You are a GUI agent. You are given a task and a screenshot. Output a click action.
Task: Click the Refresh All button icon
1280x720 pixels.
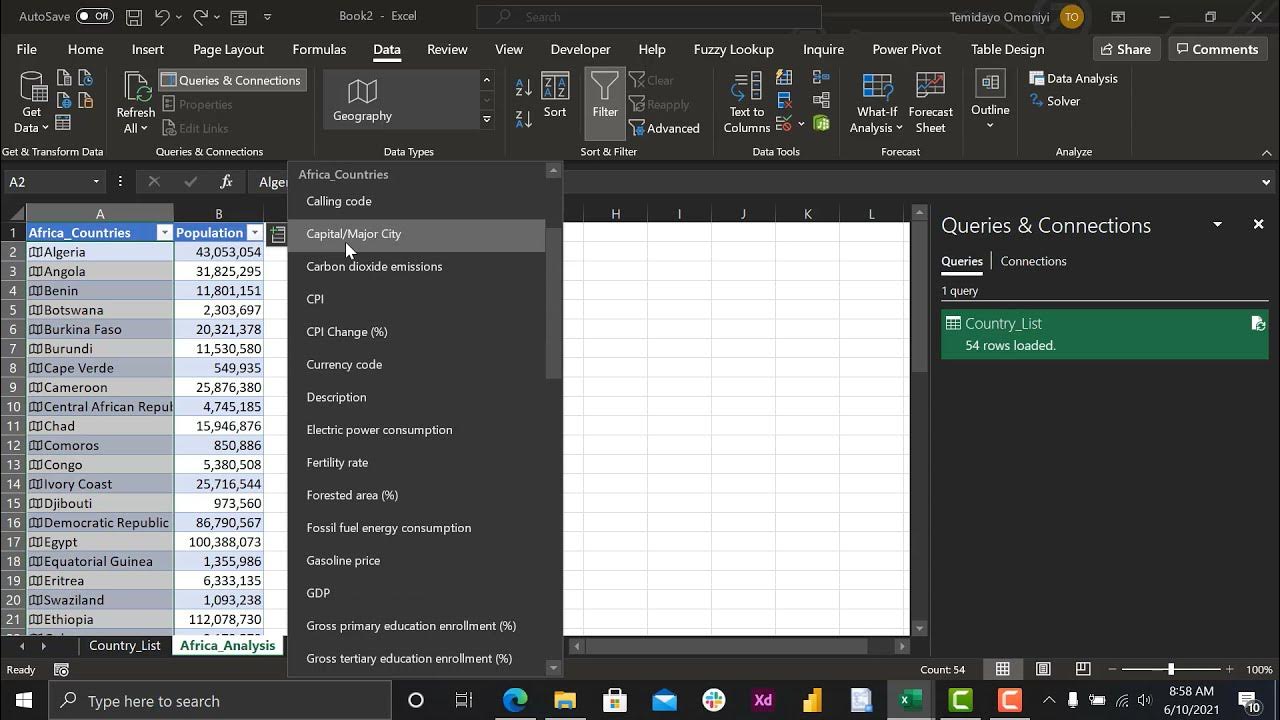[x=136, y=88]
